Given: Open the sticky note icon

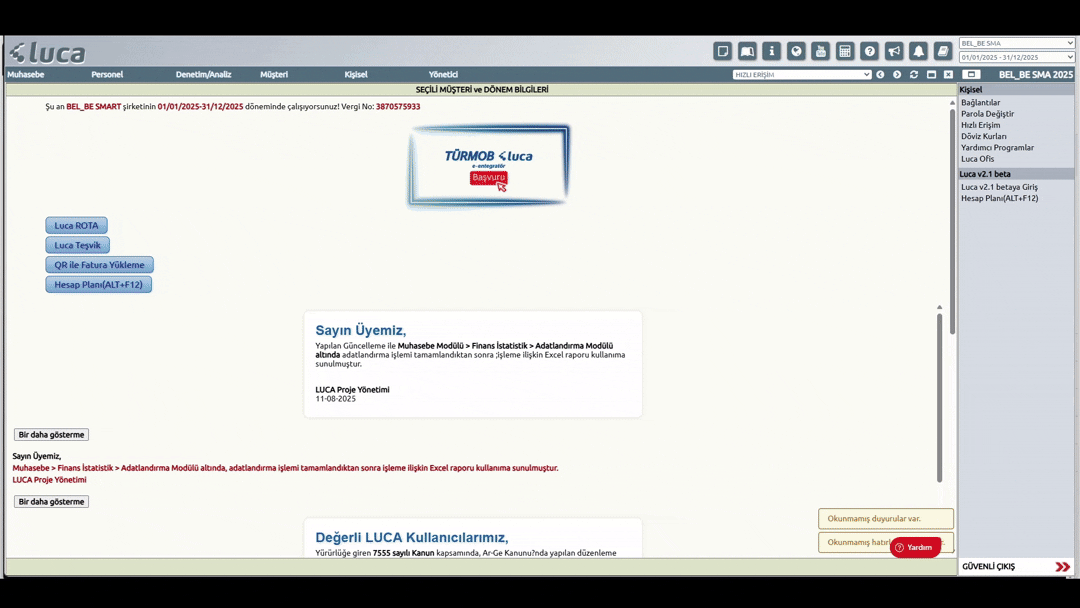Looking at the screenshot, I should click(723, 51).
